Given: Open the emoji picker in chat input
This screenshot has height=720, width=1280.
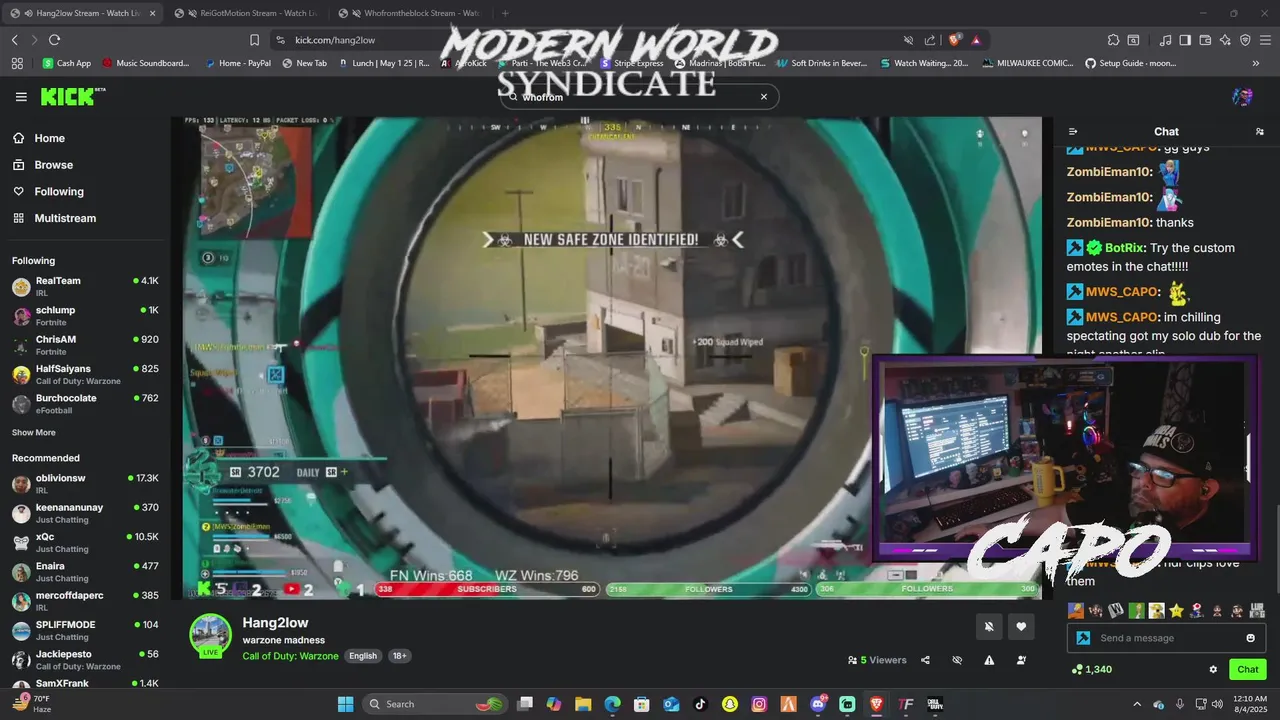Looking at the screenshot, I should [1251, 638].
